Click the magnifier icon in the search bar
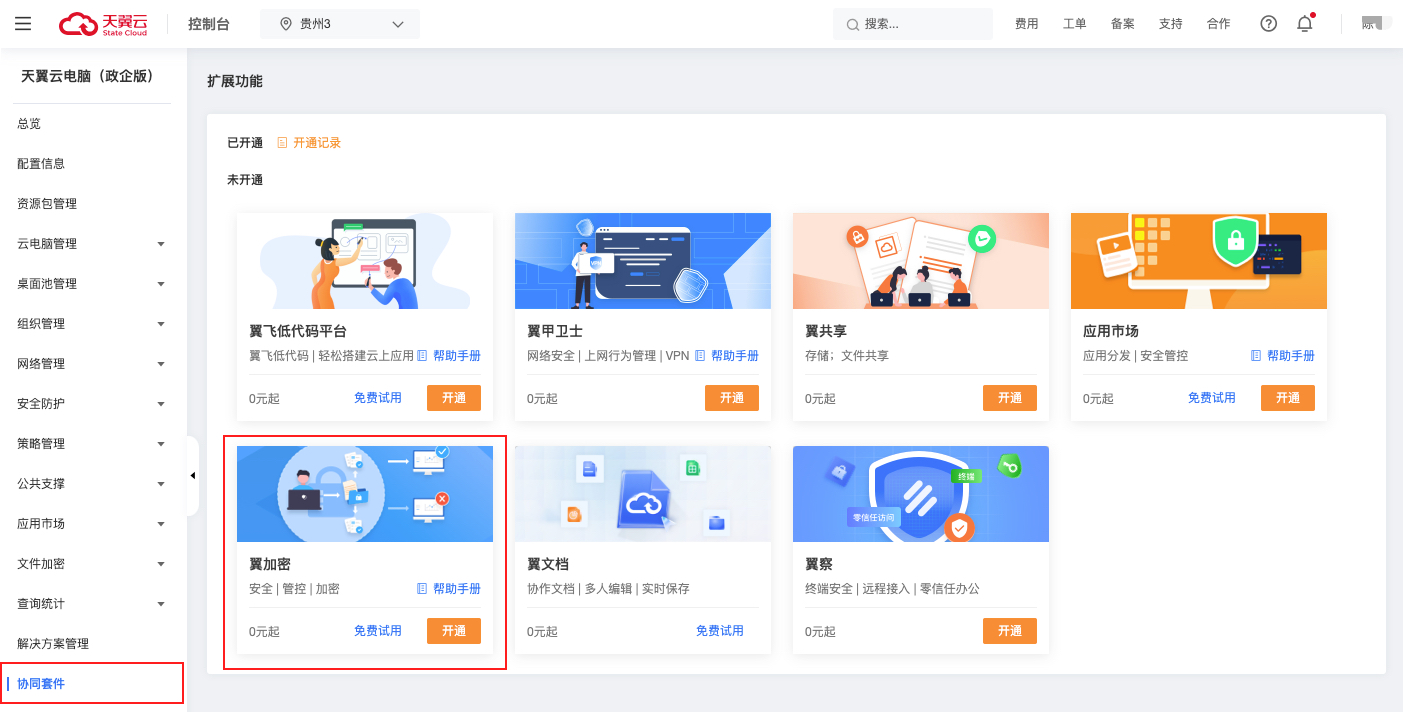The width and height of the screenshot is (1403, 712). pyautogui.click(x=851, y=23)
